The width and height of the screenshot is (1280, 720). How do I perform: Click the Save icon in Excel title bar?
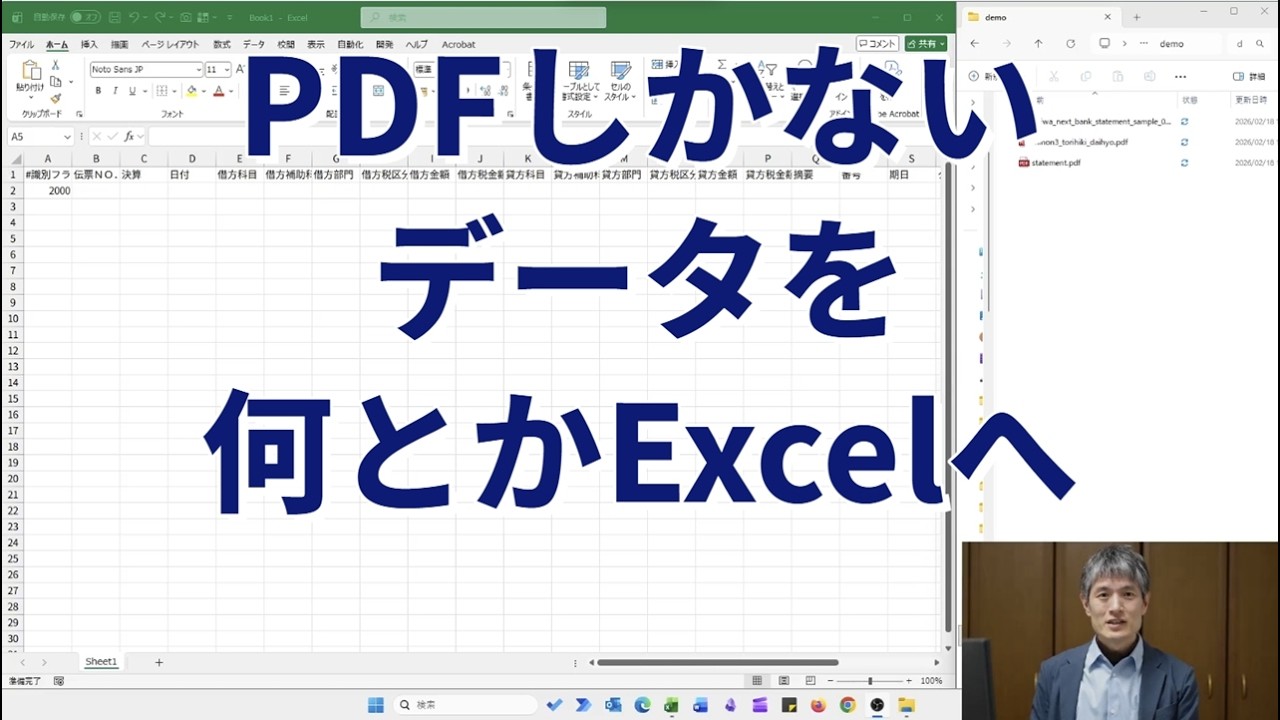(x=113, y=17)
